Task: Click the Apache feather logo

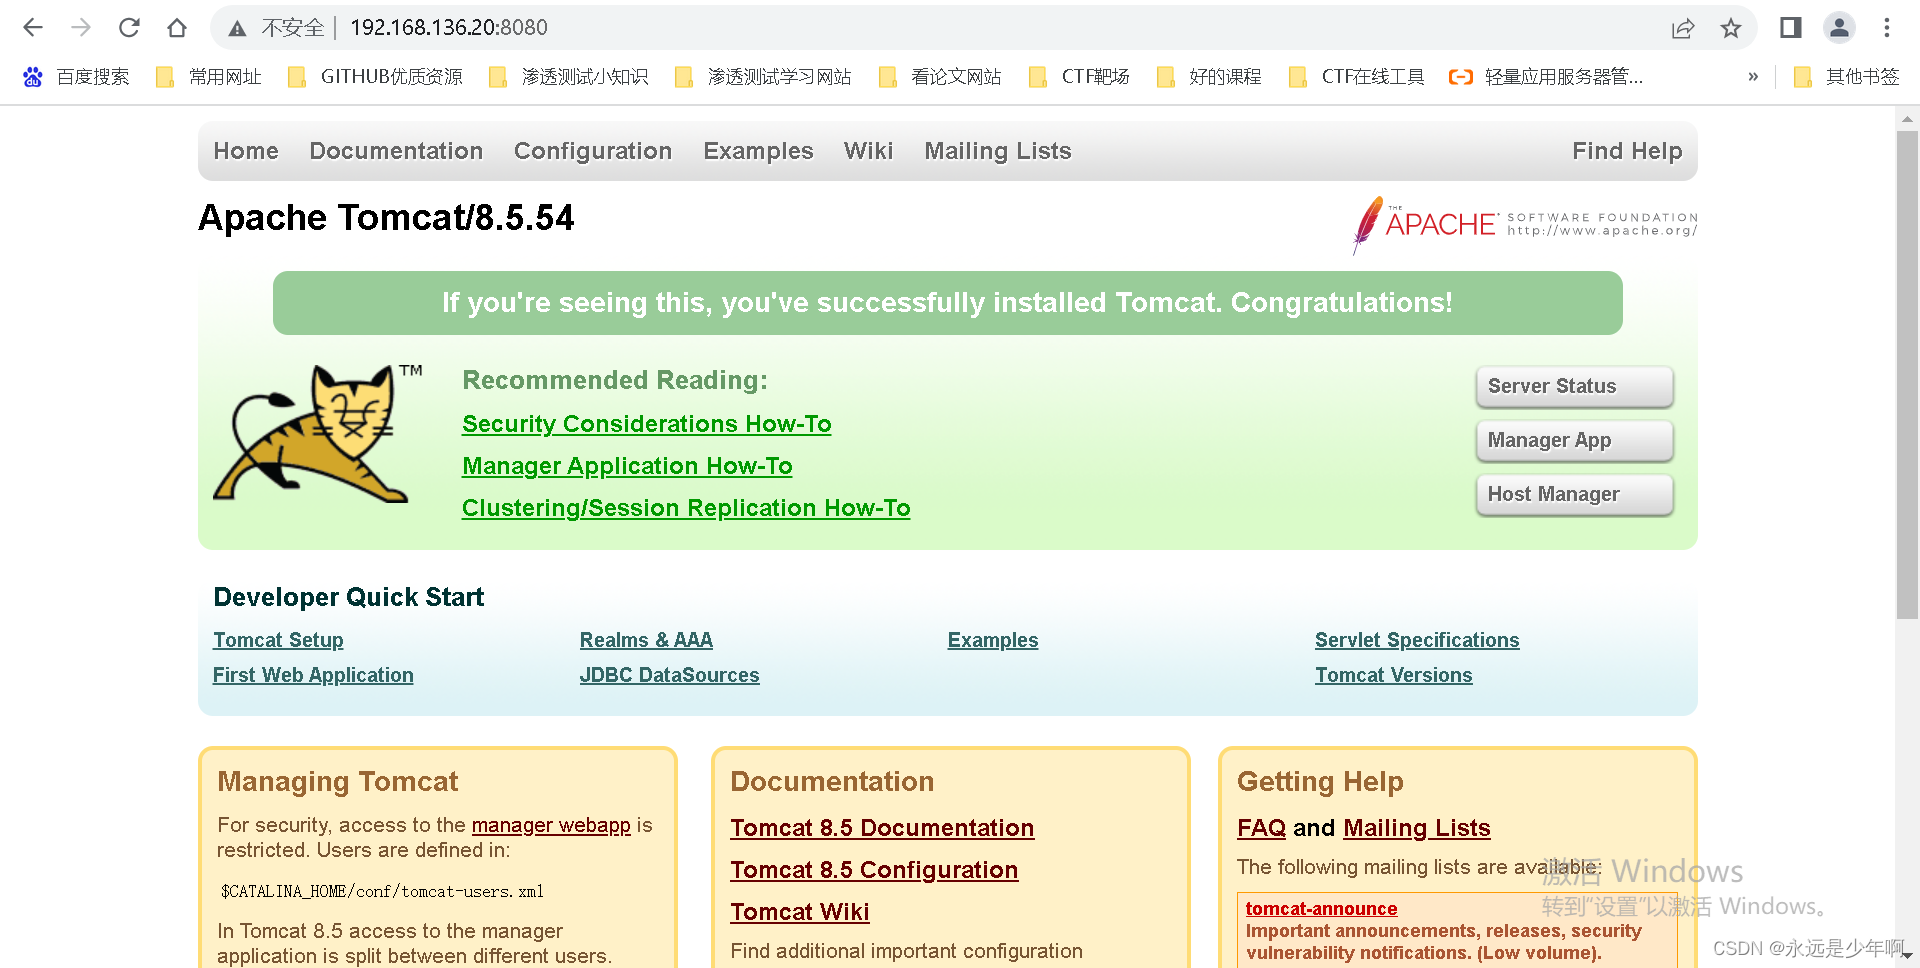Action: point(1524,225)
